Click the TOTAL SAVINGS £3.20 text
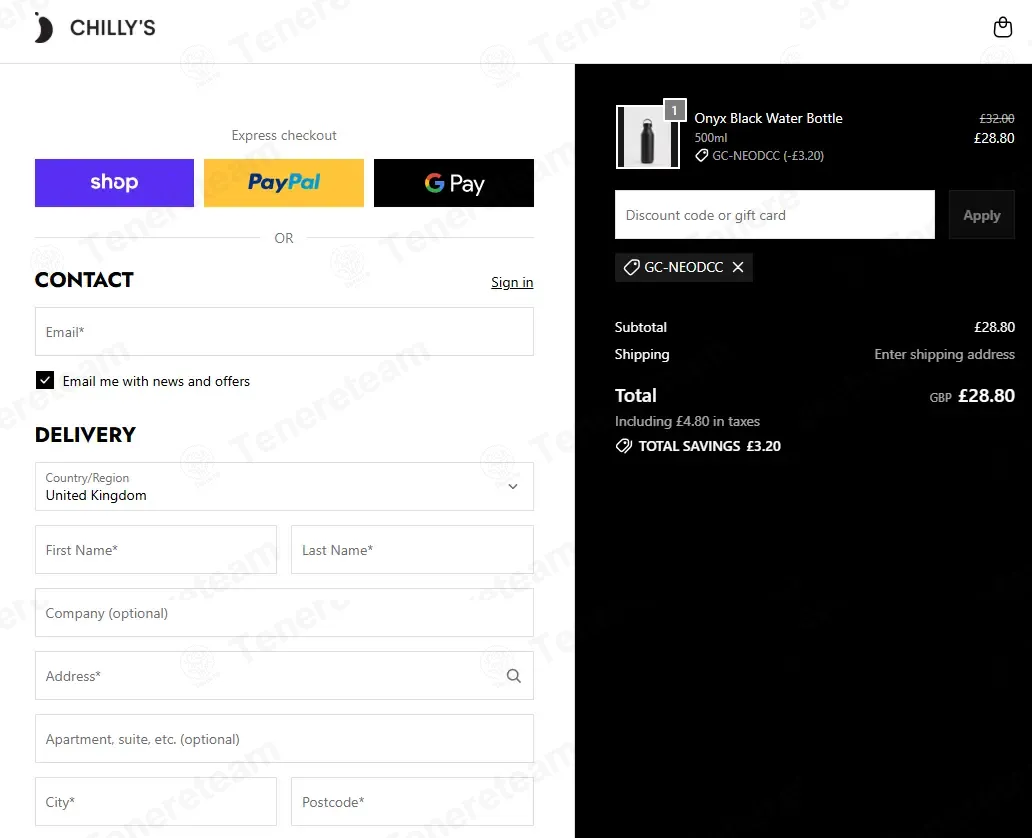Viewport: 1032px width, 838px height. [x=710, y=446]
